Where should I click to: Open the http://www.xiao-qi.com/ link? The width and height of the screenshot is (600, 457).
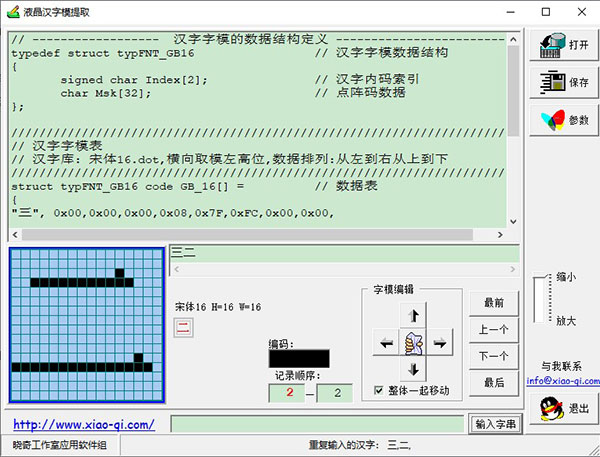(x=84, y=425)
